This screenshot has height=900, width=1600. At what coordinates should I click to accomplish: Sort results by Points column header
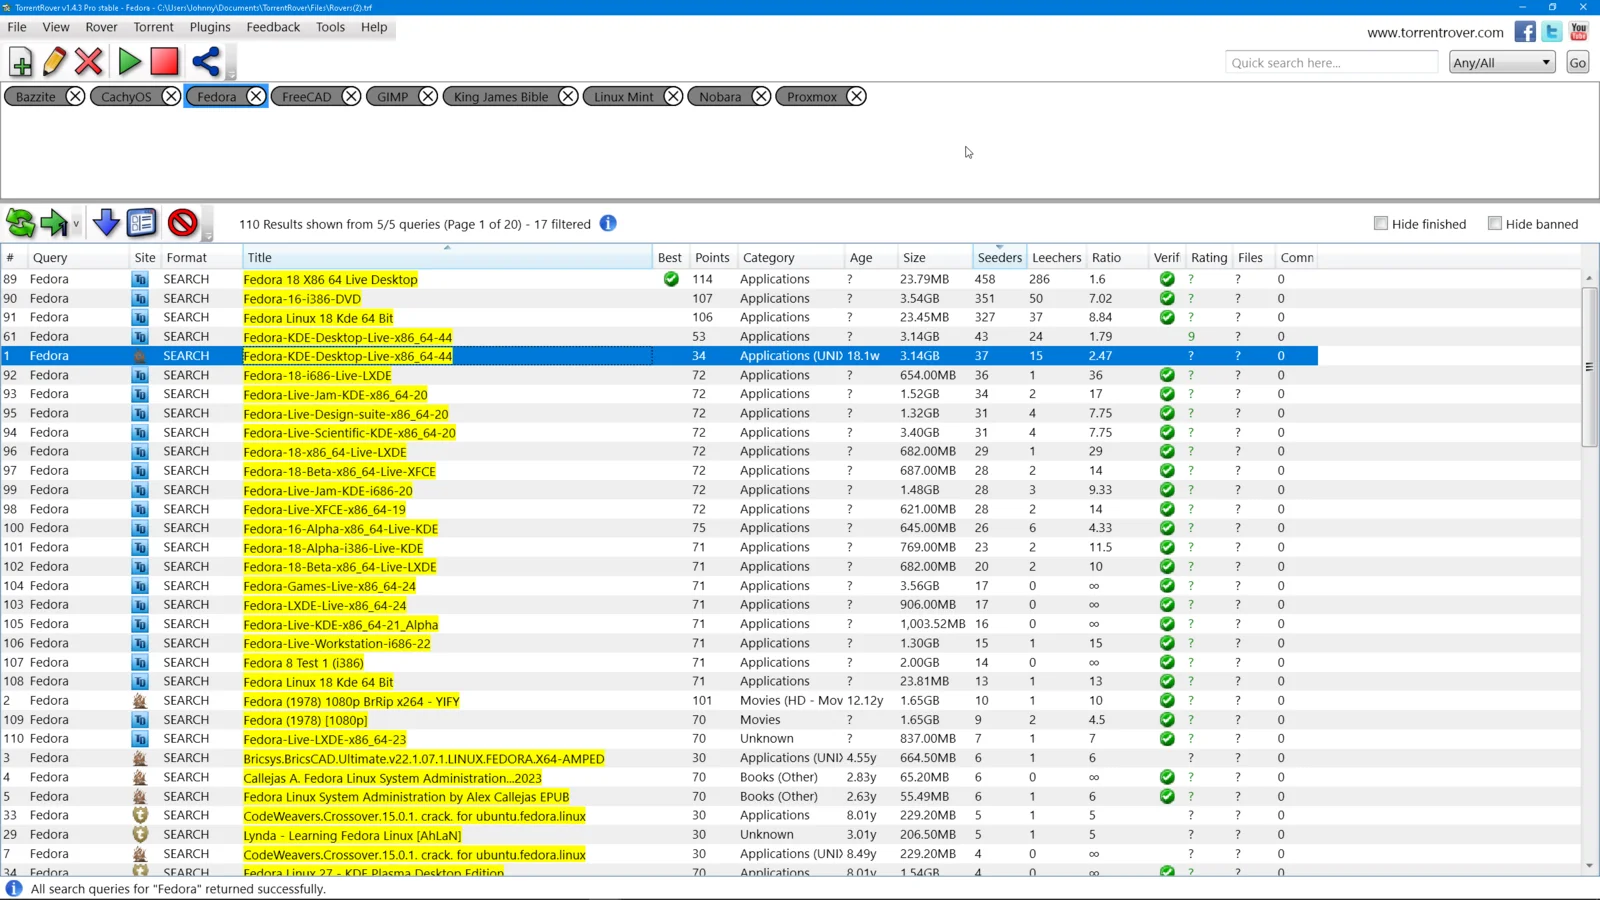712,257
